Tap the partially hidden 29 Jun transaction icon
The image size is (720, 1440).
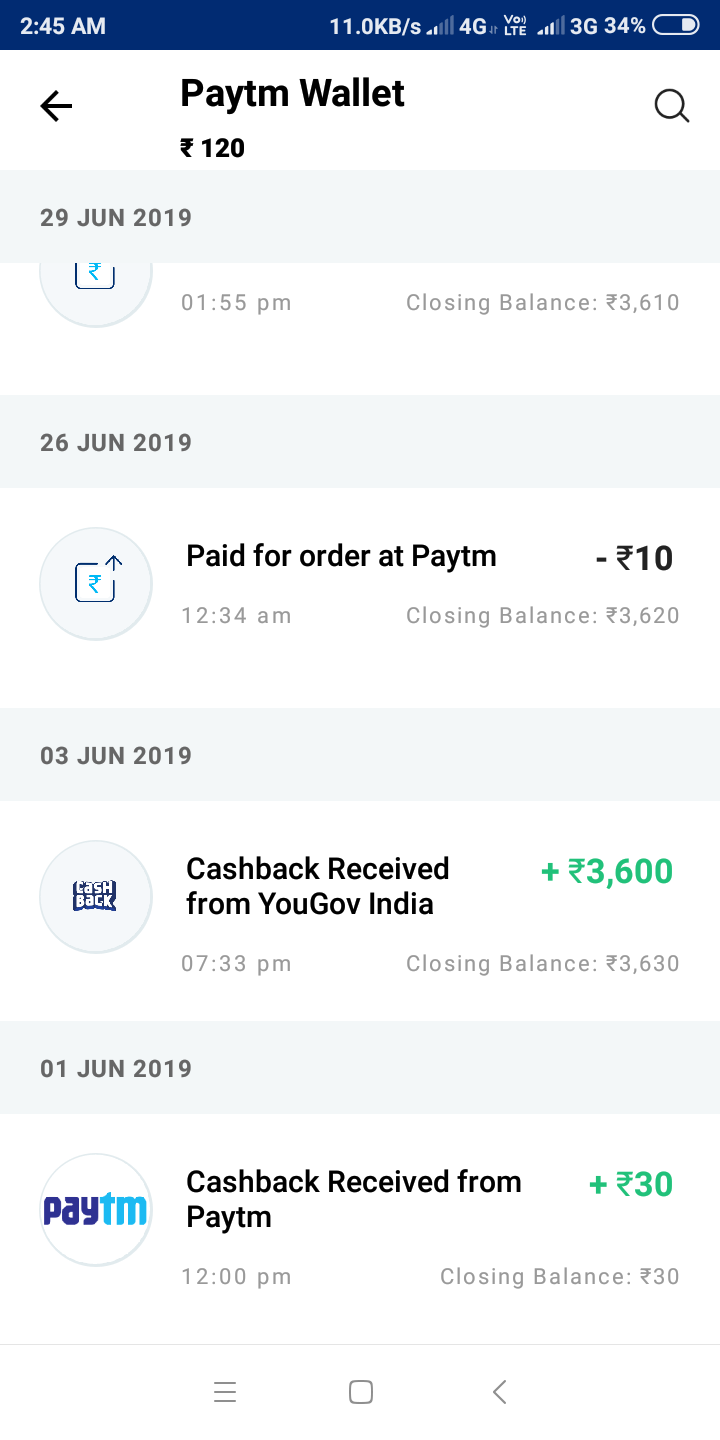pos(96,284)
